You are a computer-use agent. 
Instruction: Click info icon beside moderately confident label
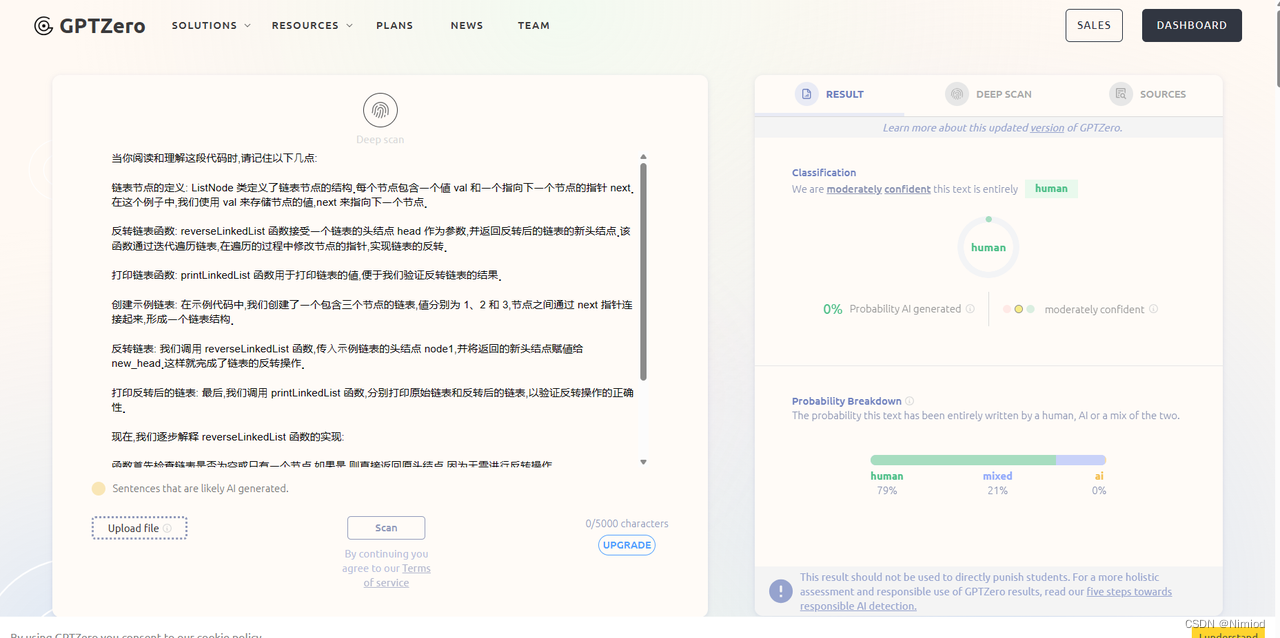point(1153,309)
